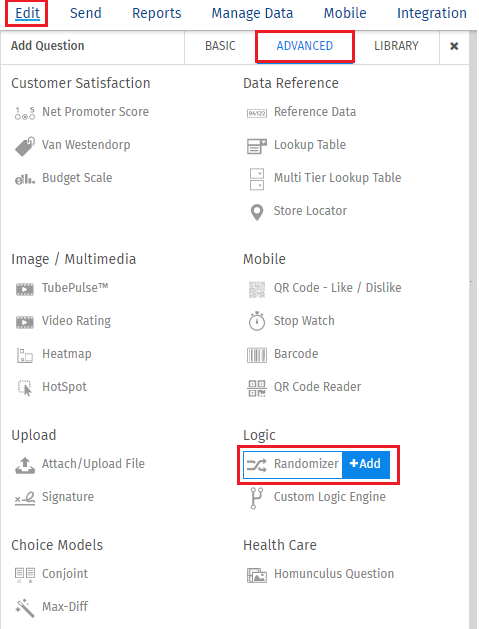Click the Barcode icon

pyautogui.click(x=257, y=355)
